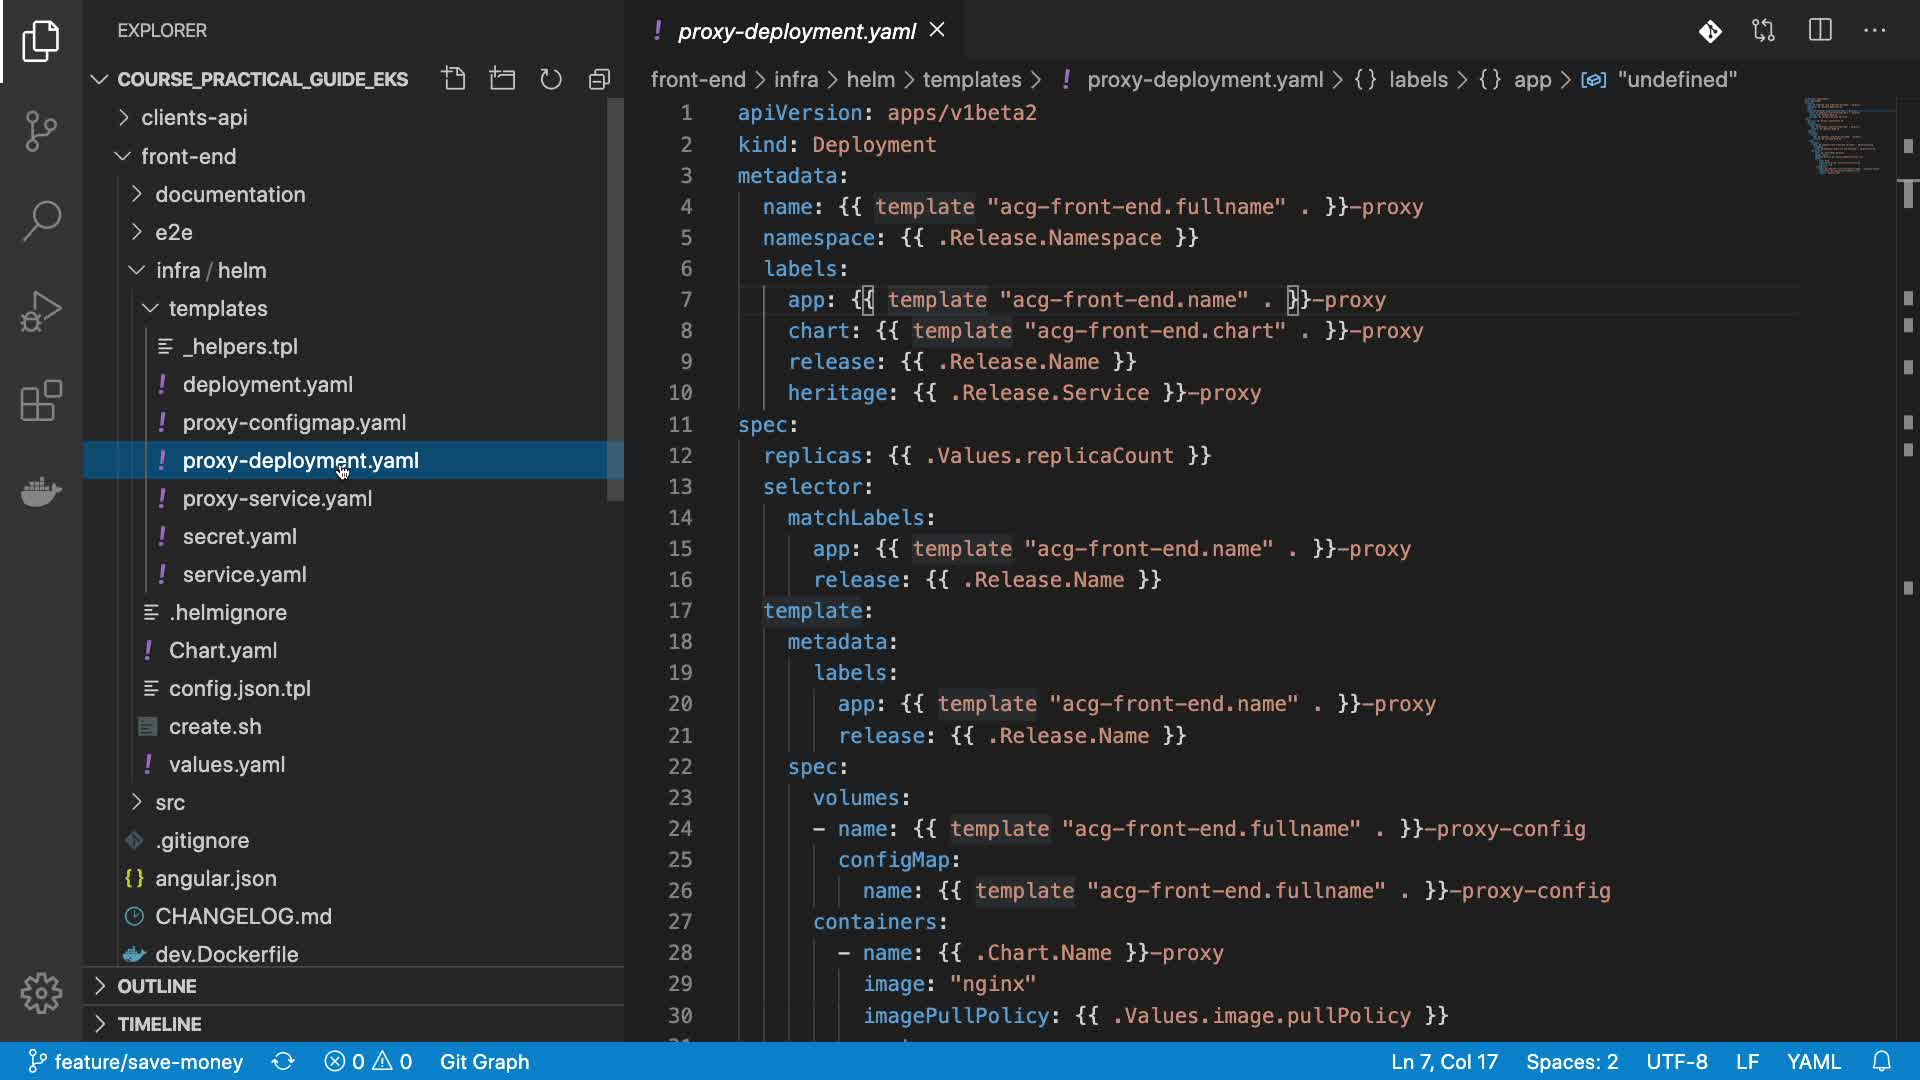Image resolution: width=1920 pixels, height=1080 pixels.
Task: Open the Source Control view
Action: click(x=41, y=131)
